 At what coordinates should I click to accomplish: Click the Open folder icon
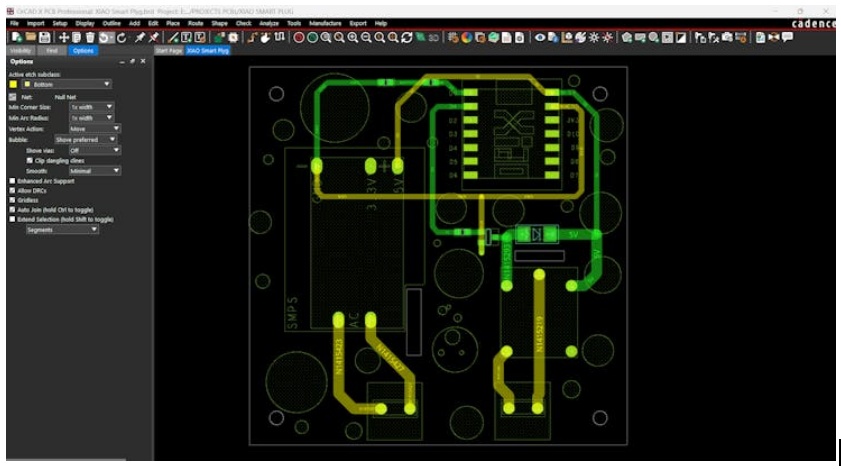(30, 37)
